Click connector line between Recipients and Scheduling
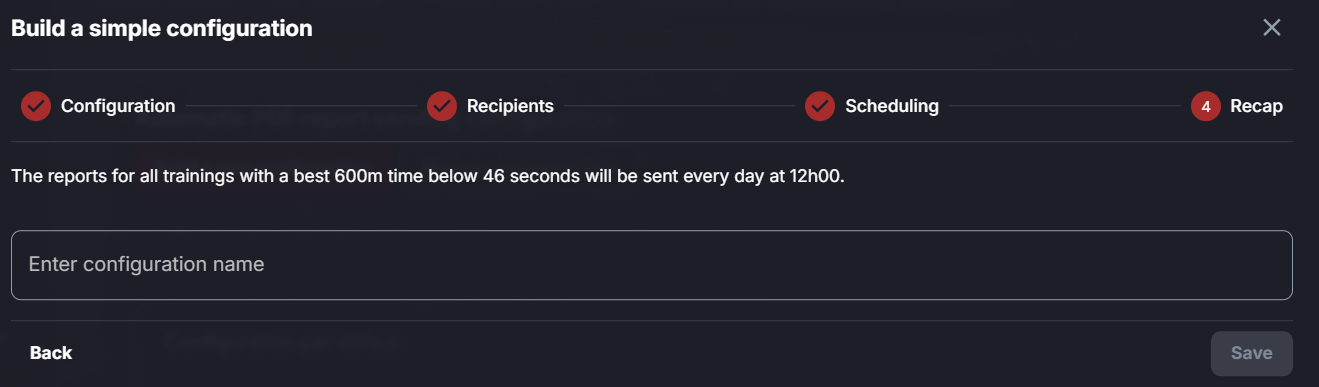The height and width of the screenshot is (387, 1319). click(x=679, y=106)
